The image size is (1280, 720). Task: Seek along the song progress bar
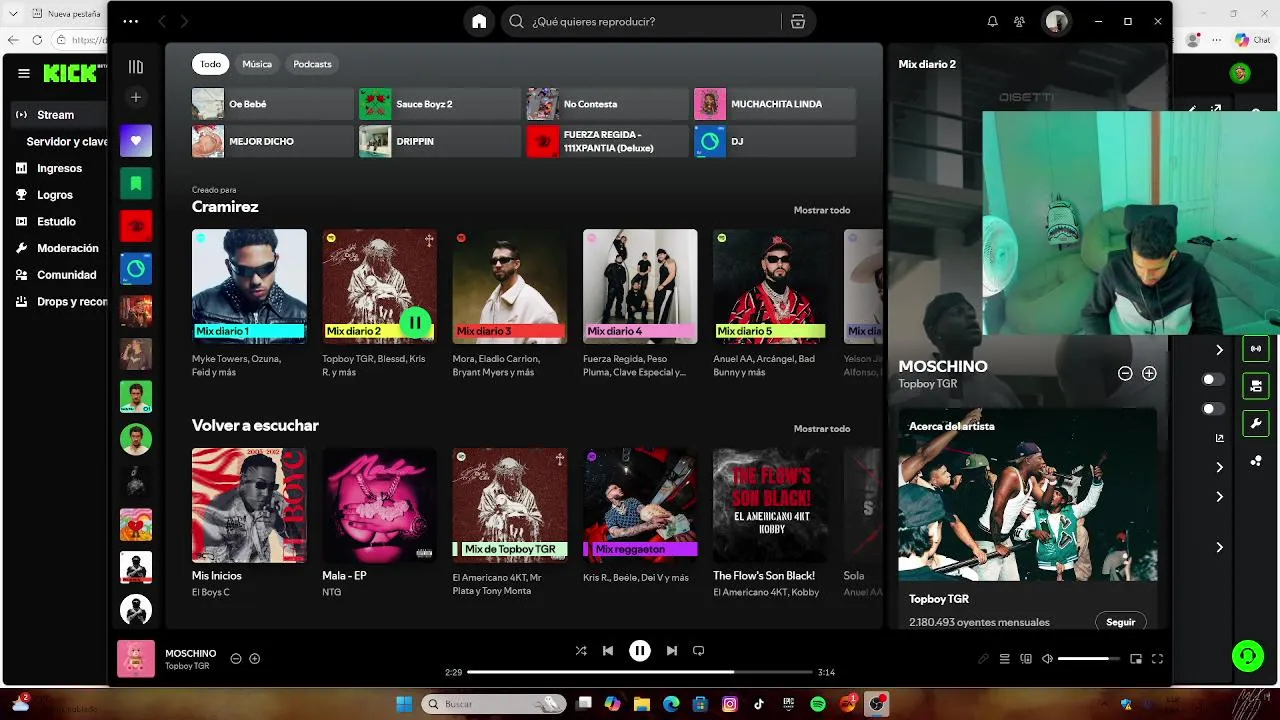pyautogui.click(x=640, y=672)
